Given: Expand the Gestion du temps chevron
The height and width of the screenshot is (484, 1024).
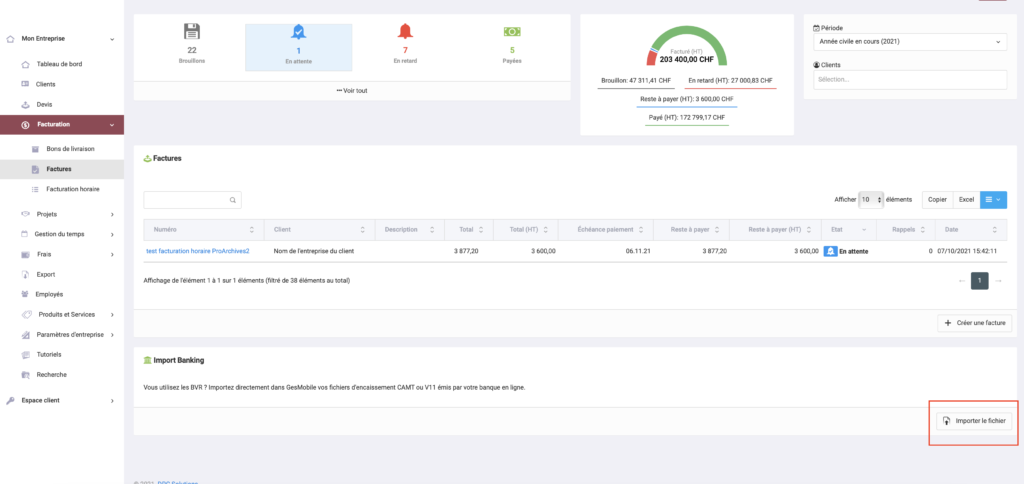Looking at the screenshot, I should click(x=112, y=234).
